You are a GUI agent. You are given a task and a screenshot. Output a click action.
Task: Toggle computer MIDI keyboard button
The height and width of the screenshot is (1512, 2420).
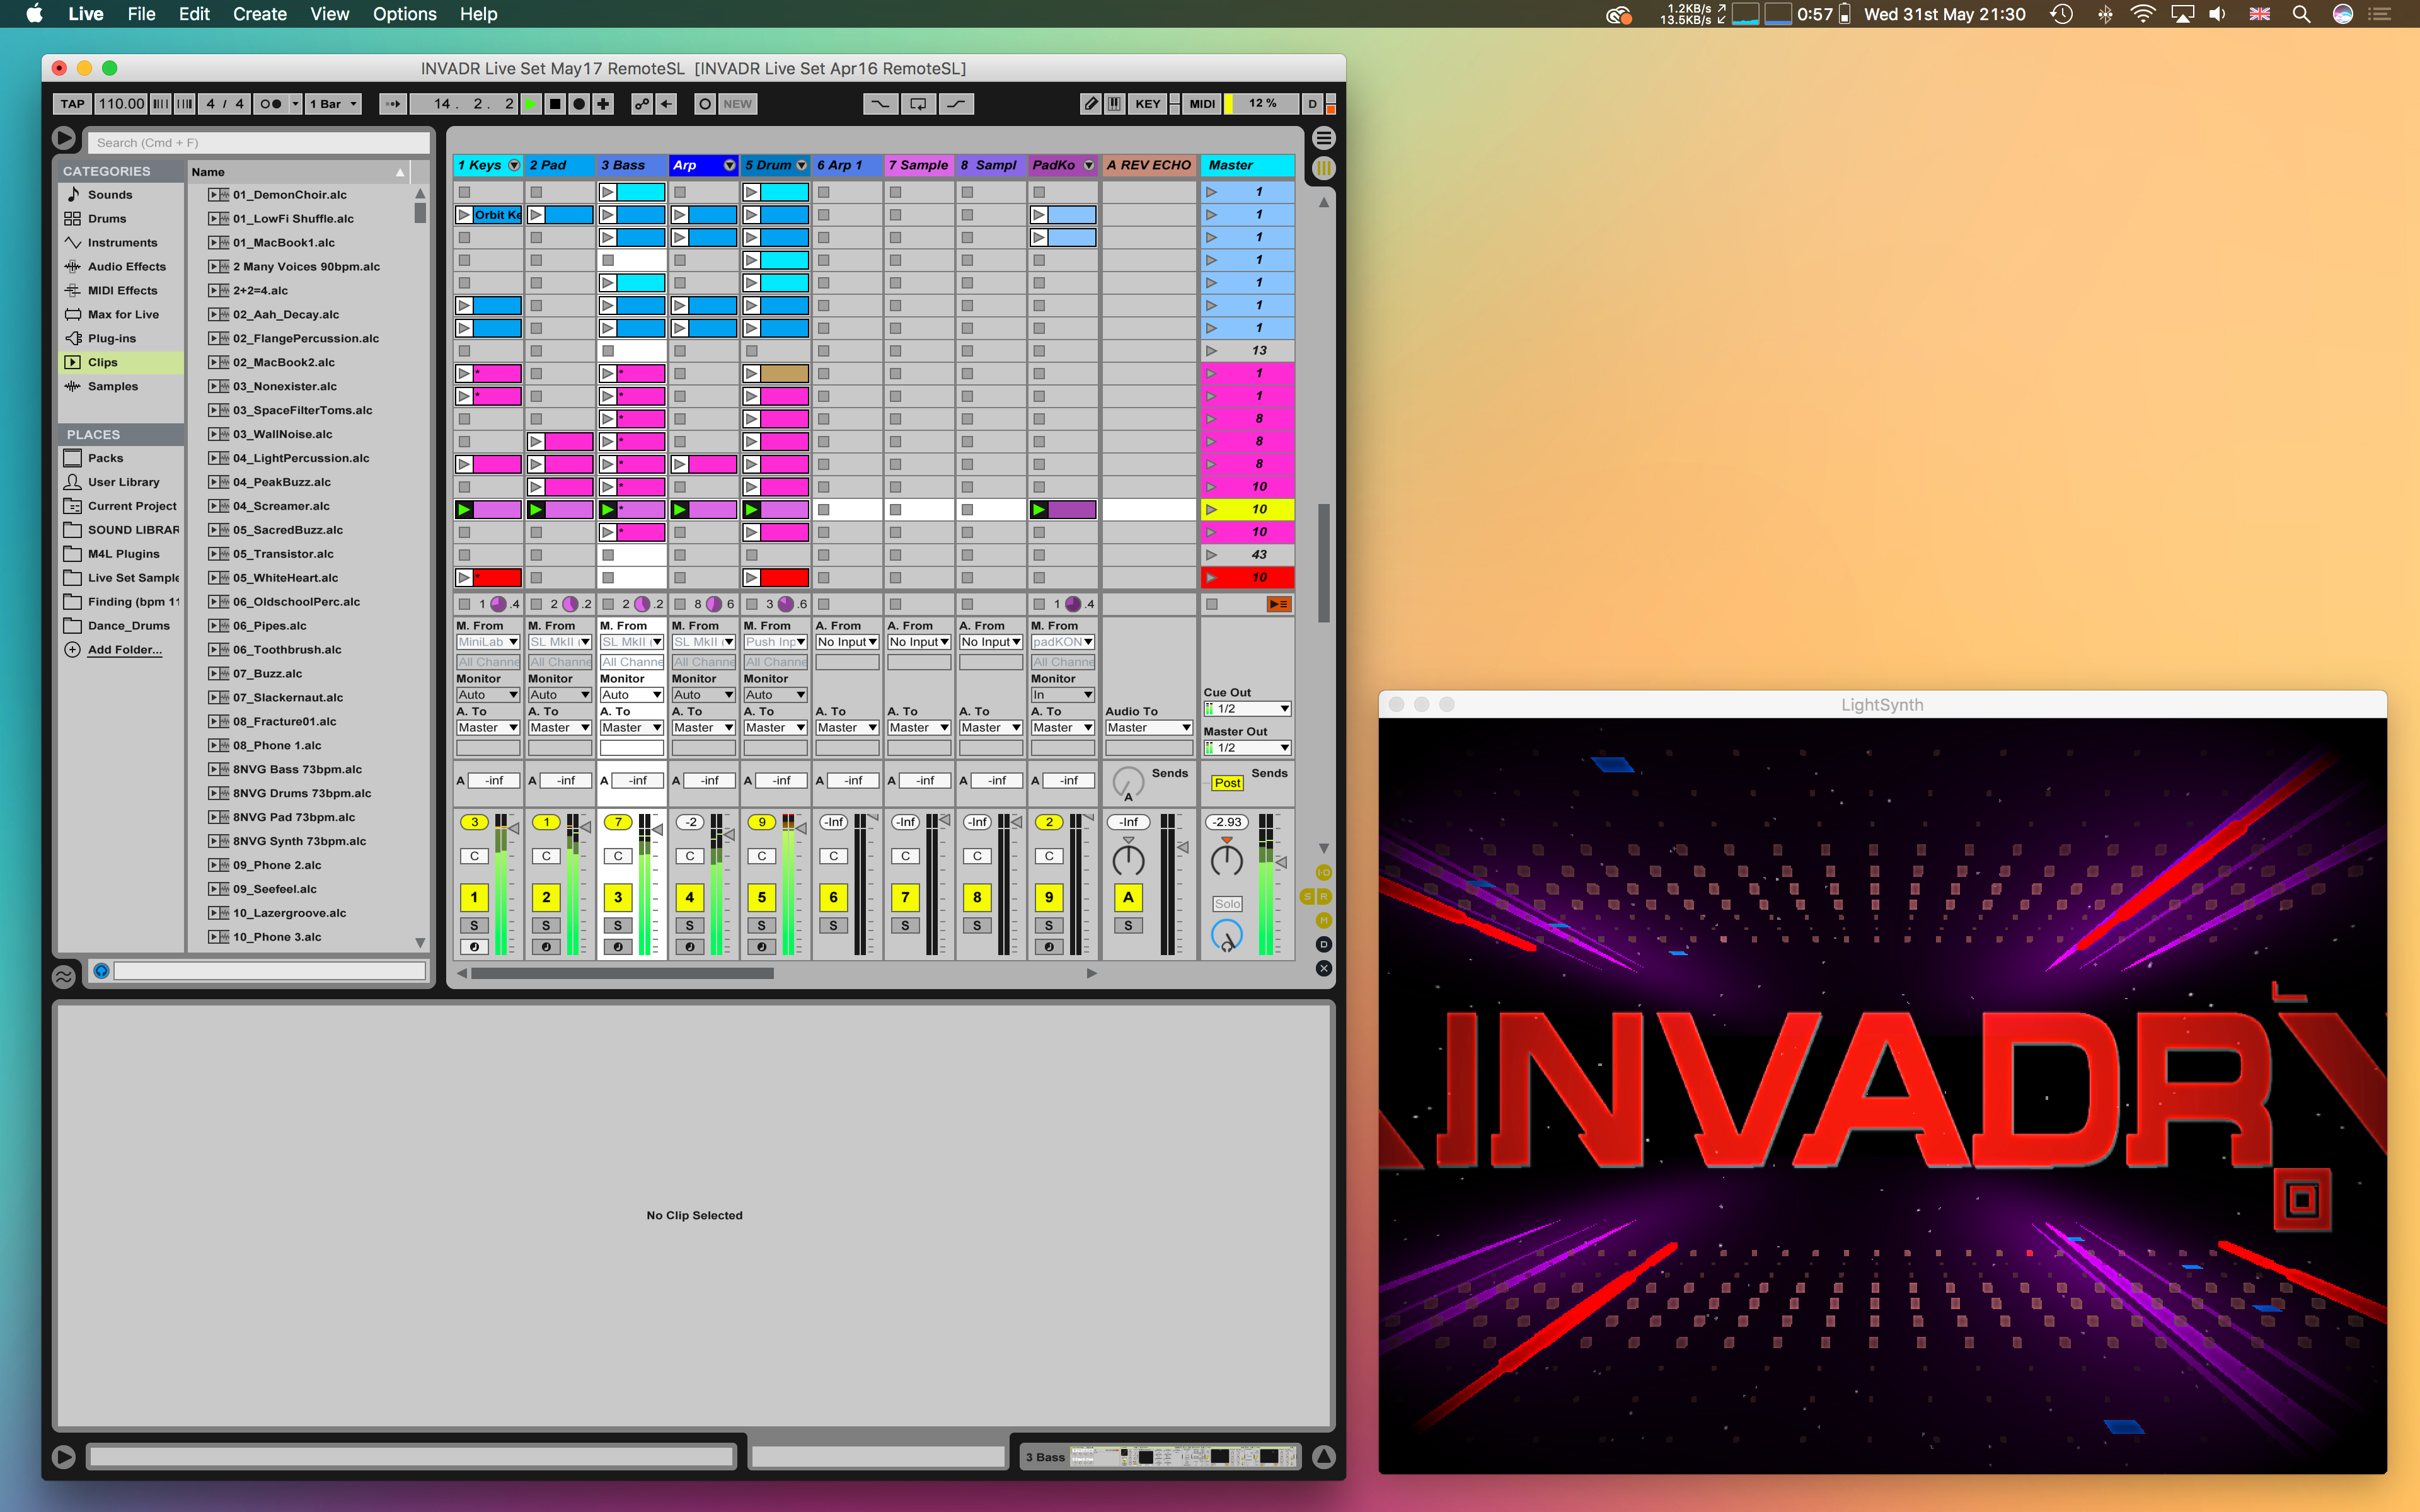click(x=1114, y=104)
